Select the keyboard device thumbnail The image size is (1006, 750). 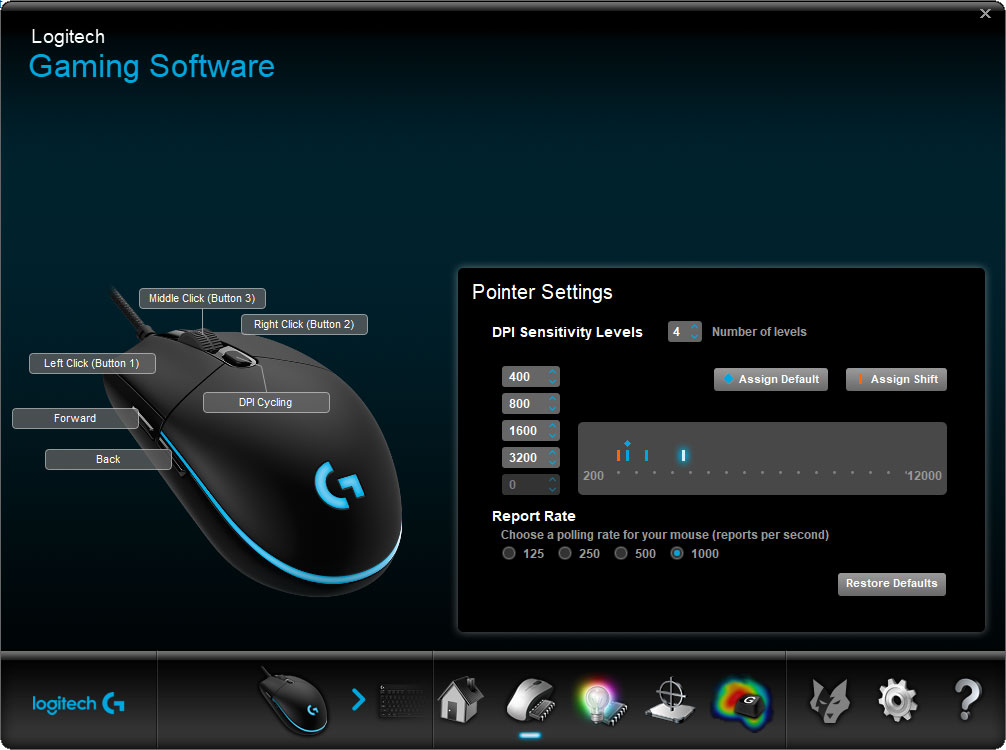coord(401,701)
